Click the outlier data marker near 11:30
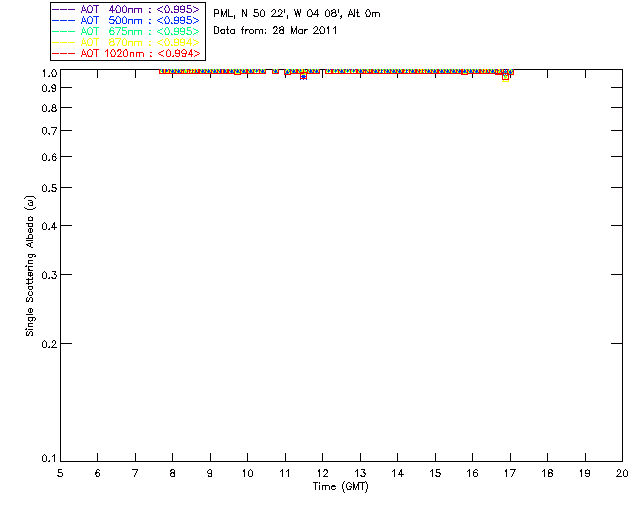Screen dimensions: 640x512 pos(303,76)
